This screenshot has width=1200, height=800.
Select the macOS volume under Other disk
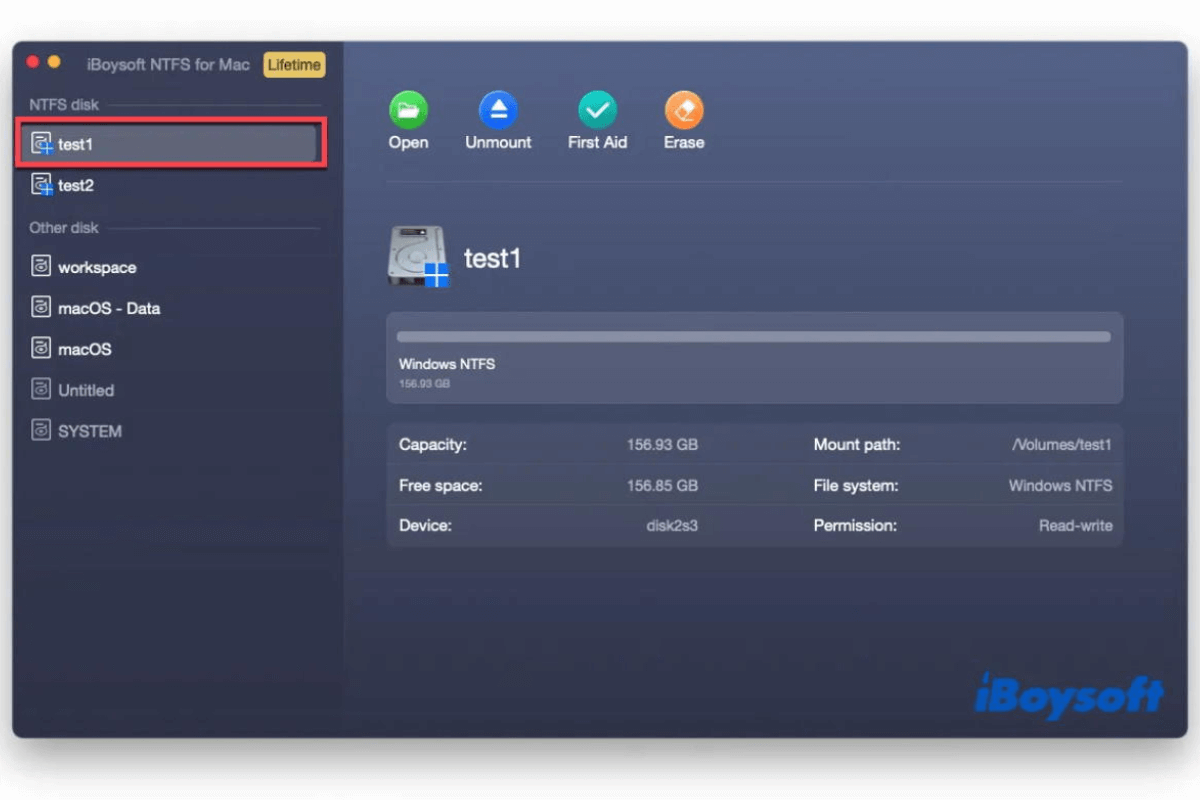click(x=83, y=349)
